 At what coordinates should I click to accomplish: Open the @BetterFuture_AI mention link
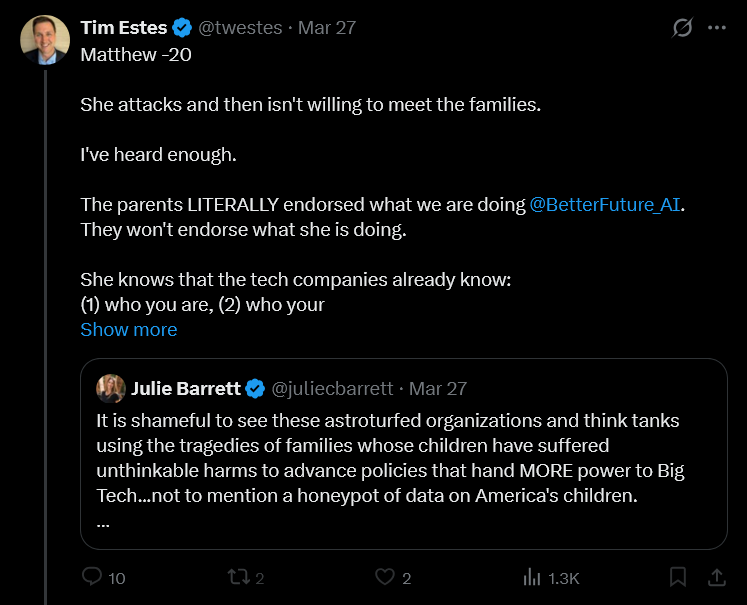tap(607, 204)
